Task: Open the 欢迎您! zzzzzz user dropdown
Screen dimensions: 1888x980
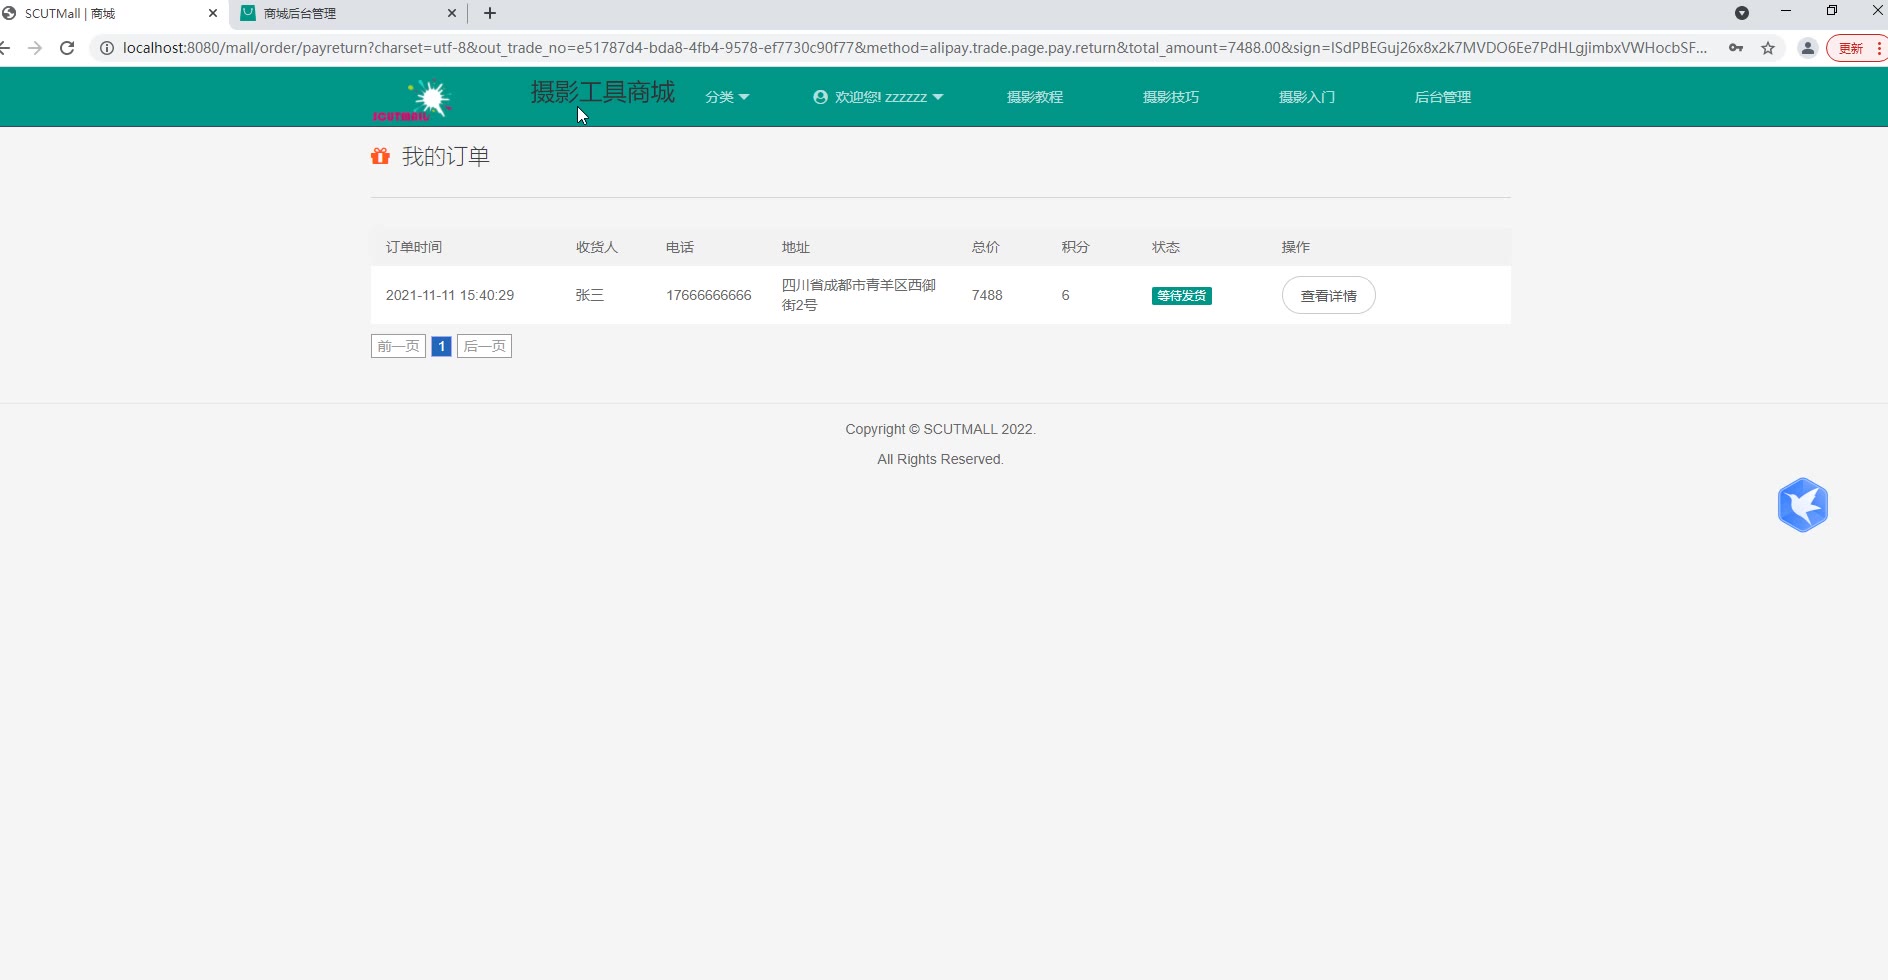Action: (x=878, y=97)
